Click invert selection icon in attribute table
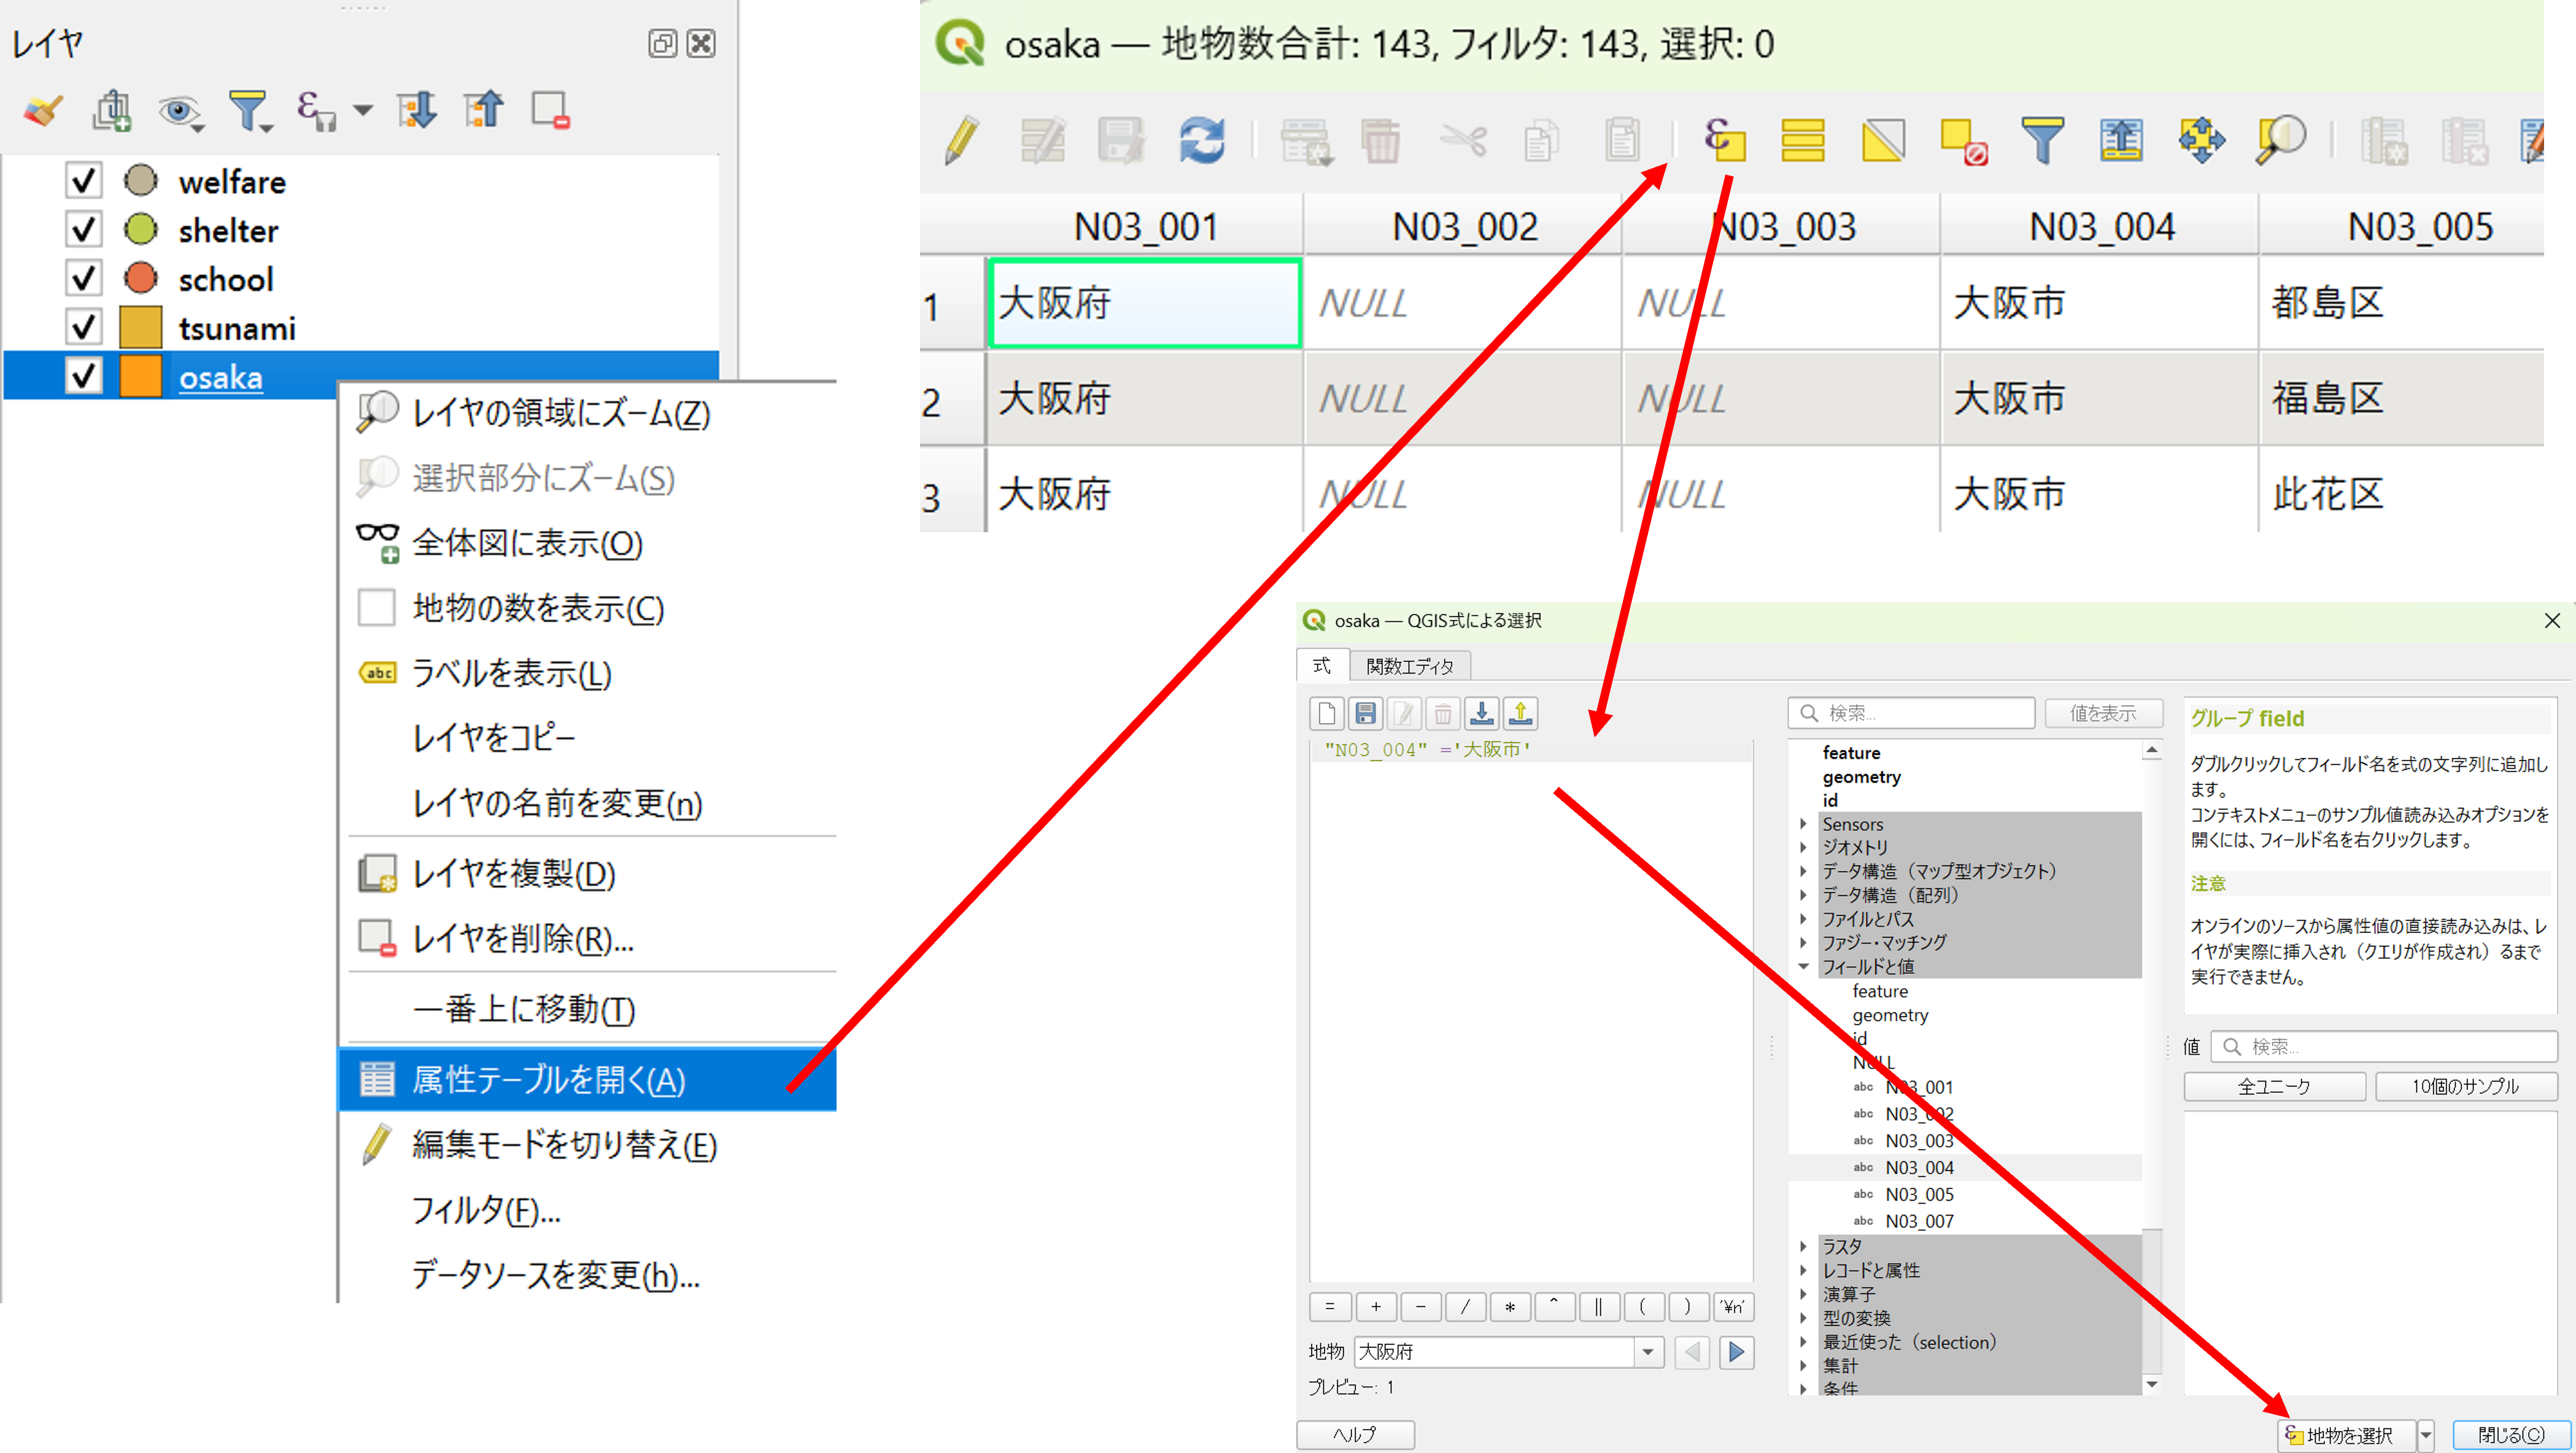2576x1453 pixels. point(1883,140)
